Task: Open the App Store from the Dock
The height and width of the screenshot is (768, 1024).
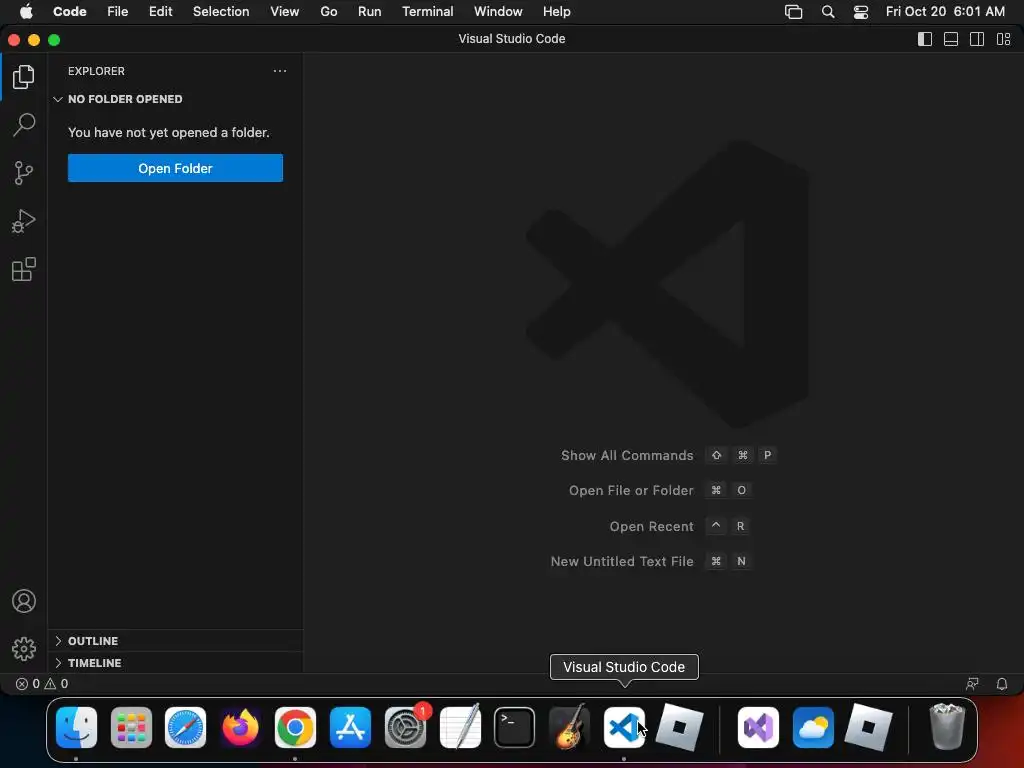Action: [350, 727]
